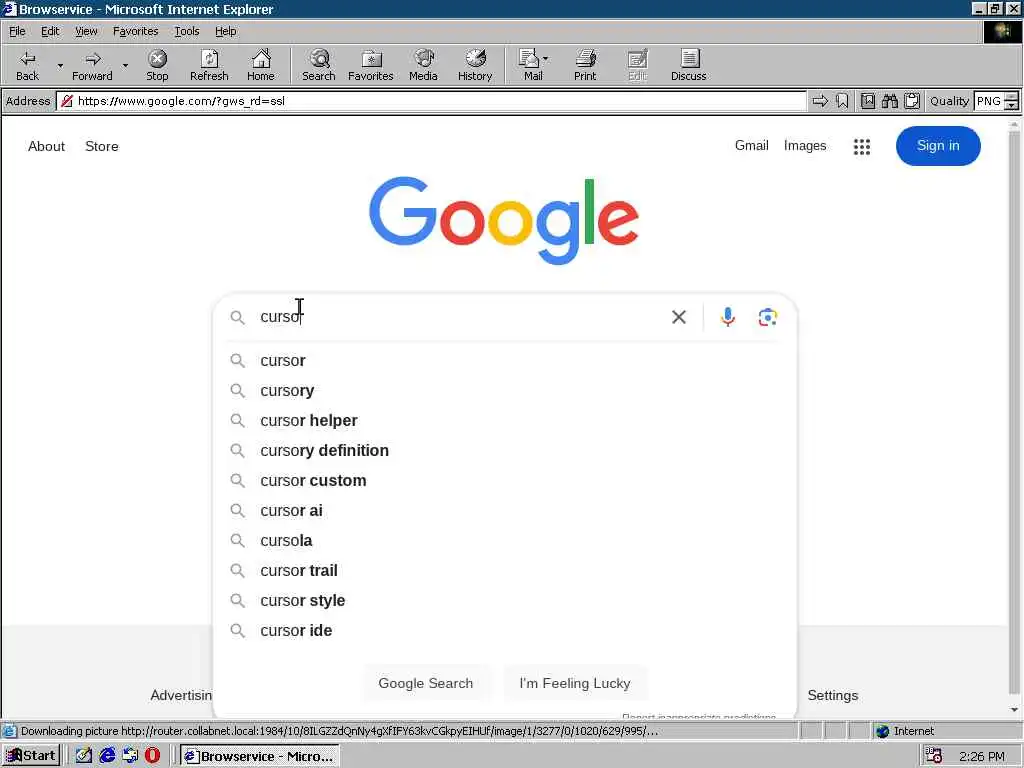Click the Google Search button
Viewport: 1024px width, 768px height.
pyautogui.click(x=426, y=683)
